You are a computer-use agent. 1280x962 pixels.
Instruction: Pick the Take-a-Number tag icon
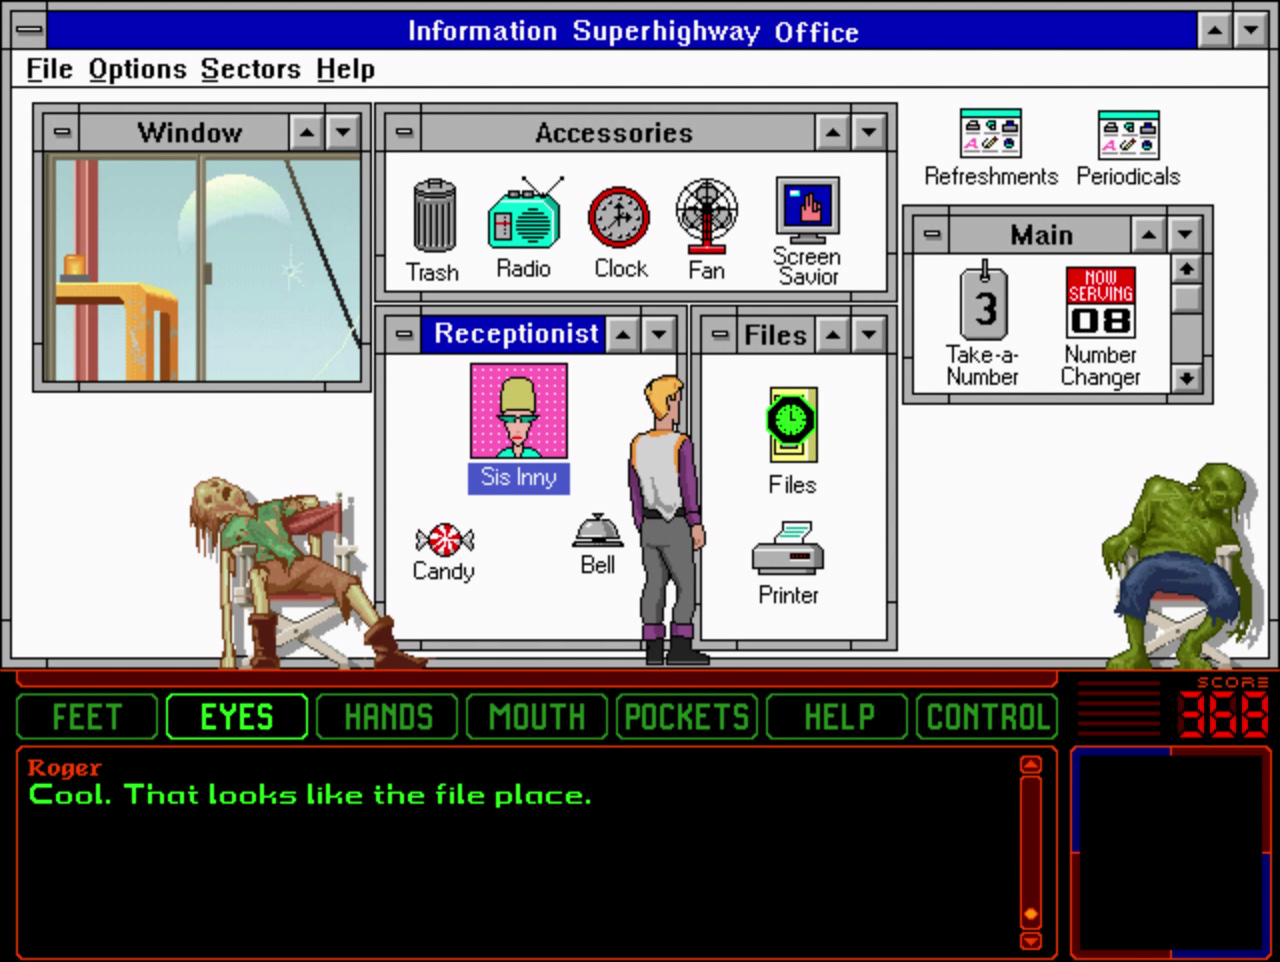(x=984, y=301)
